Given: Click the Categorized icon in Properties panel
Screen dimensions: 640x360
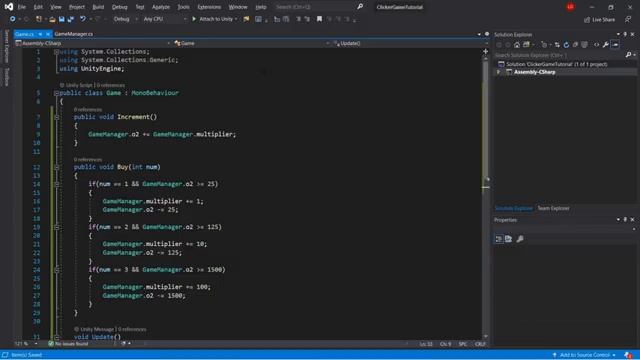Looking at the screenshot, I should point(499,239).
